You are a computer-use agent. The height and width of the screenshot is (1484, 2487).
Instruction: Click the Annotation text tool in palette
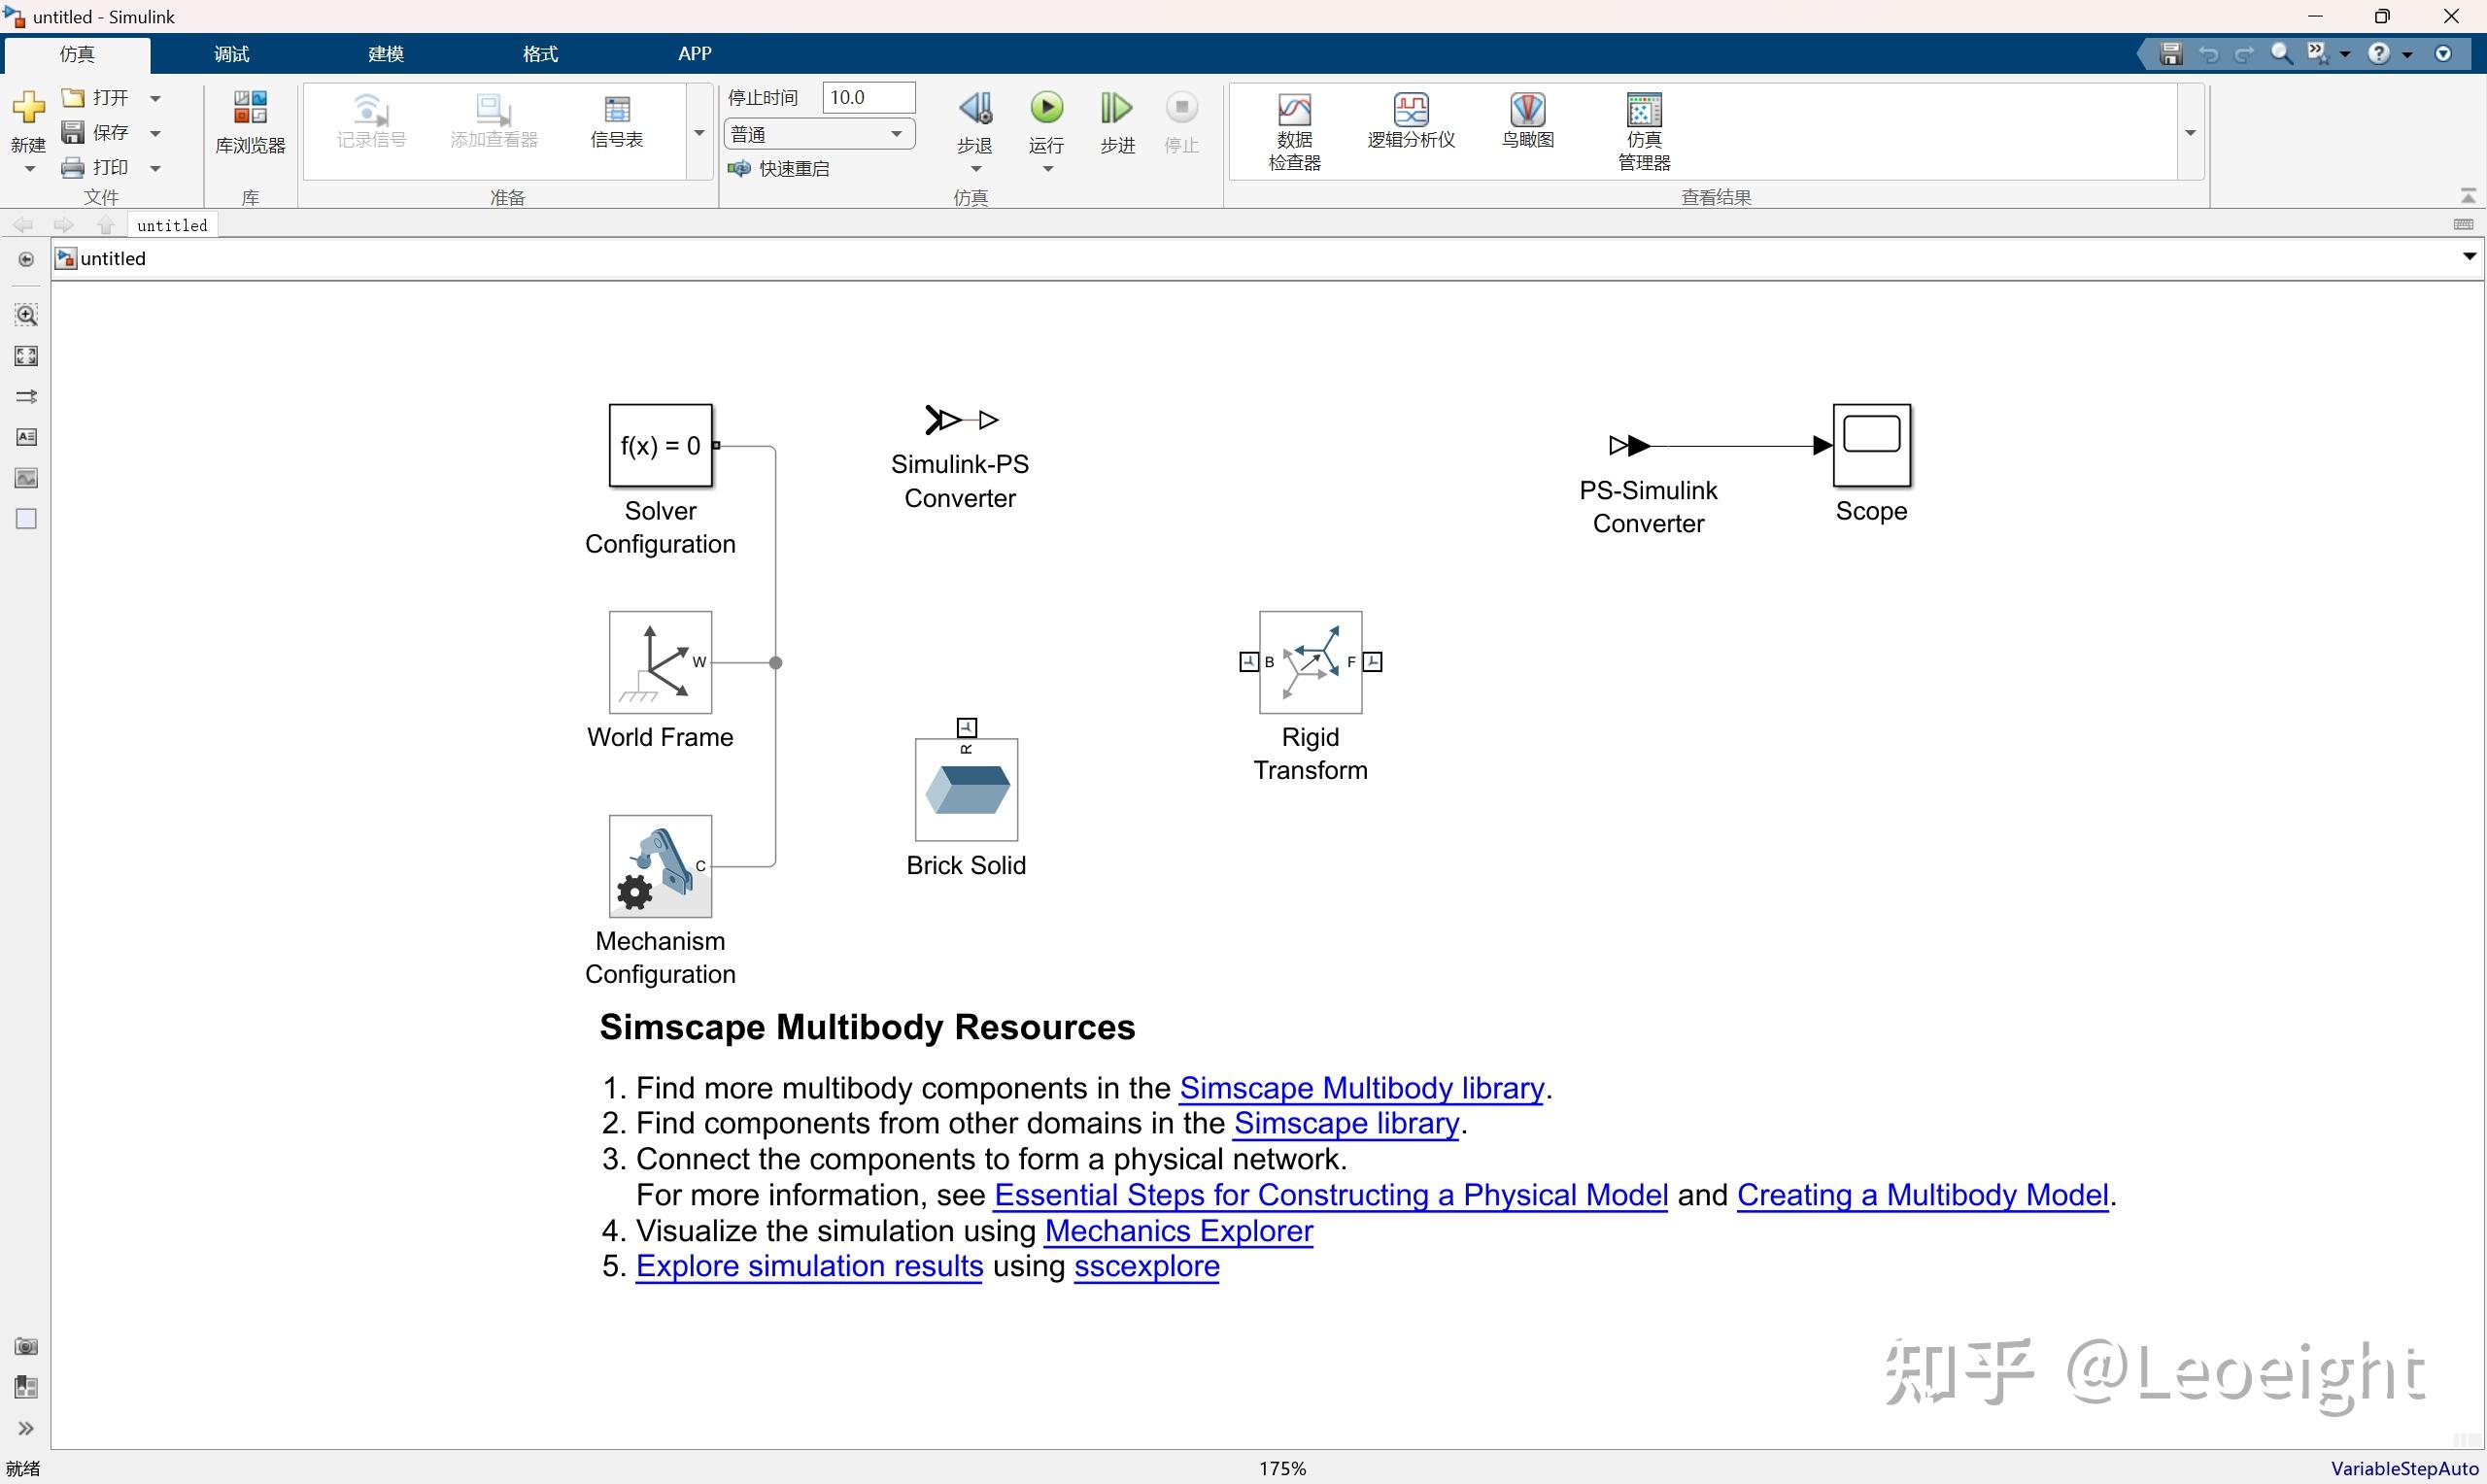click(x=27, y=437)
